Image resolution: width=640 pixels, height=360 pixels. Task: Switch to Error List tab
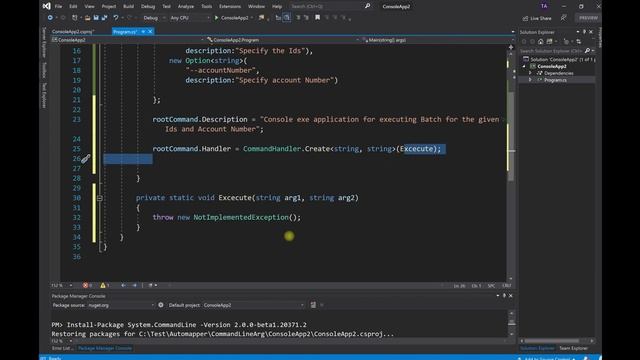[x=61, y=348]
